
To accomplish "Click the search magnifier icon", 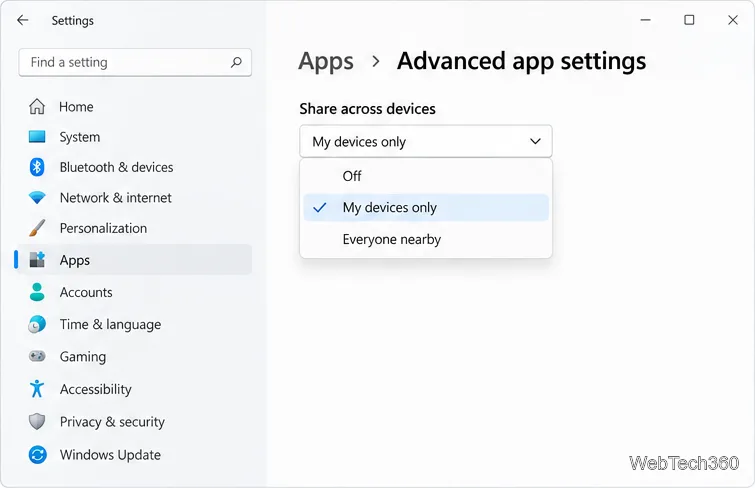I will (x=236, y=62).
